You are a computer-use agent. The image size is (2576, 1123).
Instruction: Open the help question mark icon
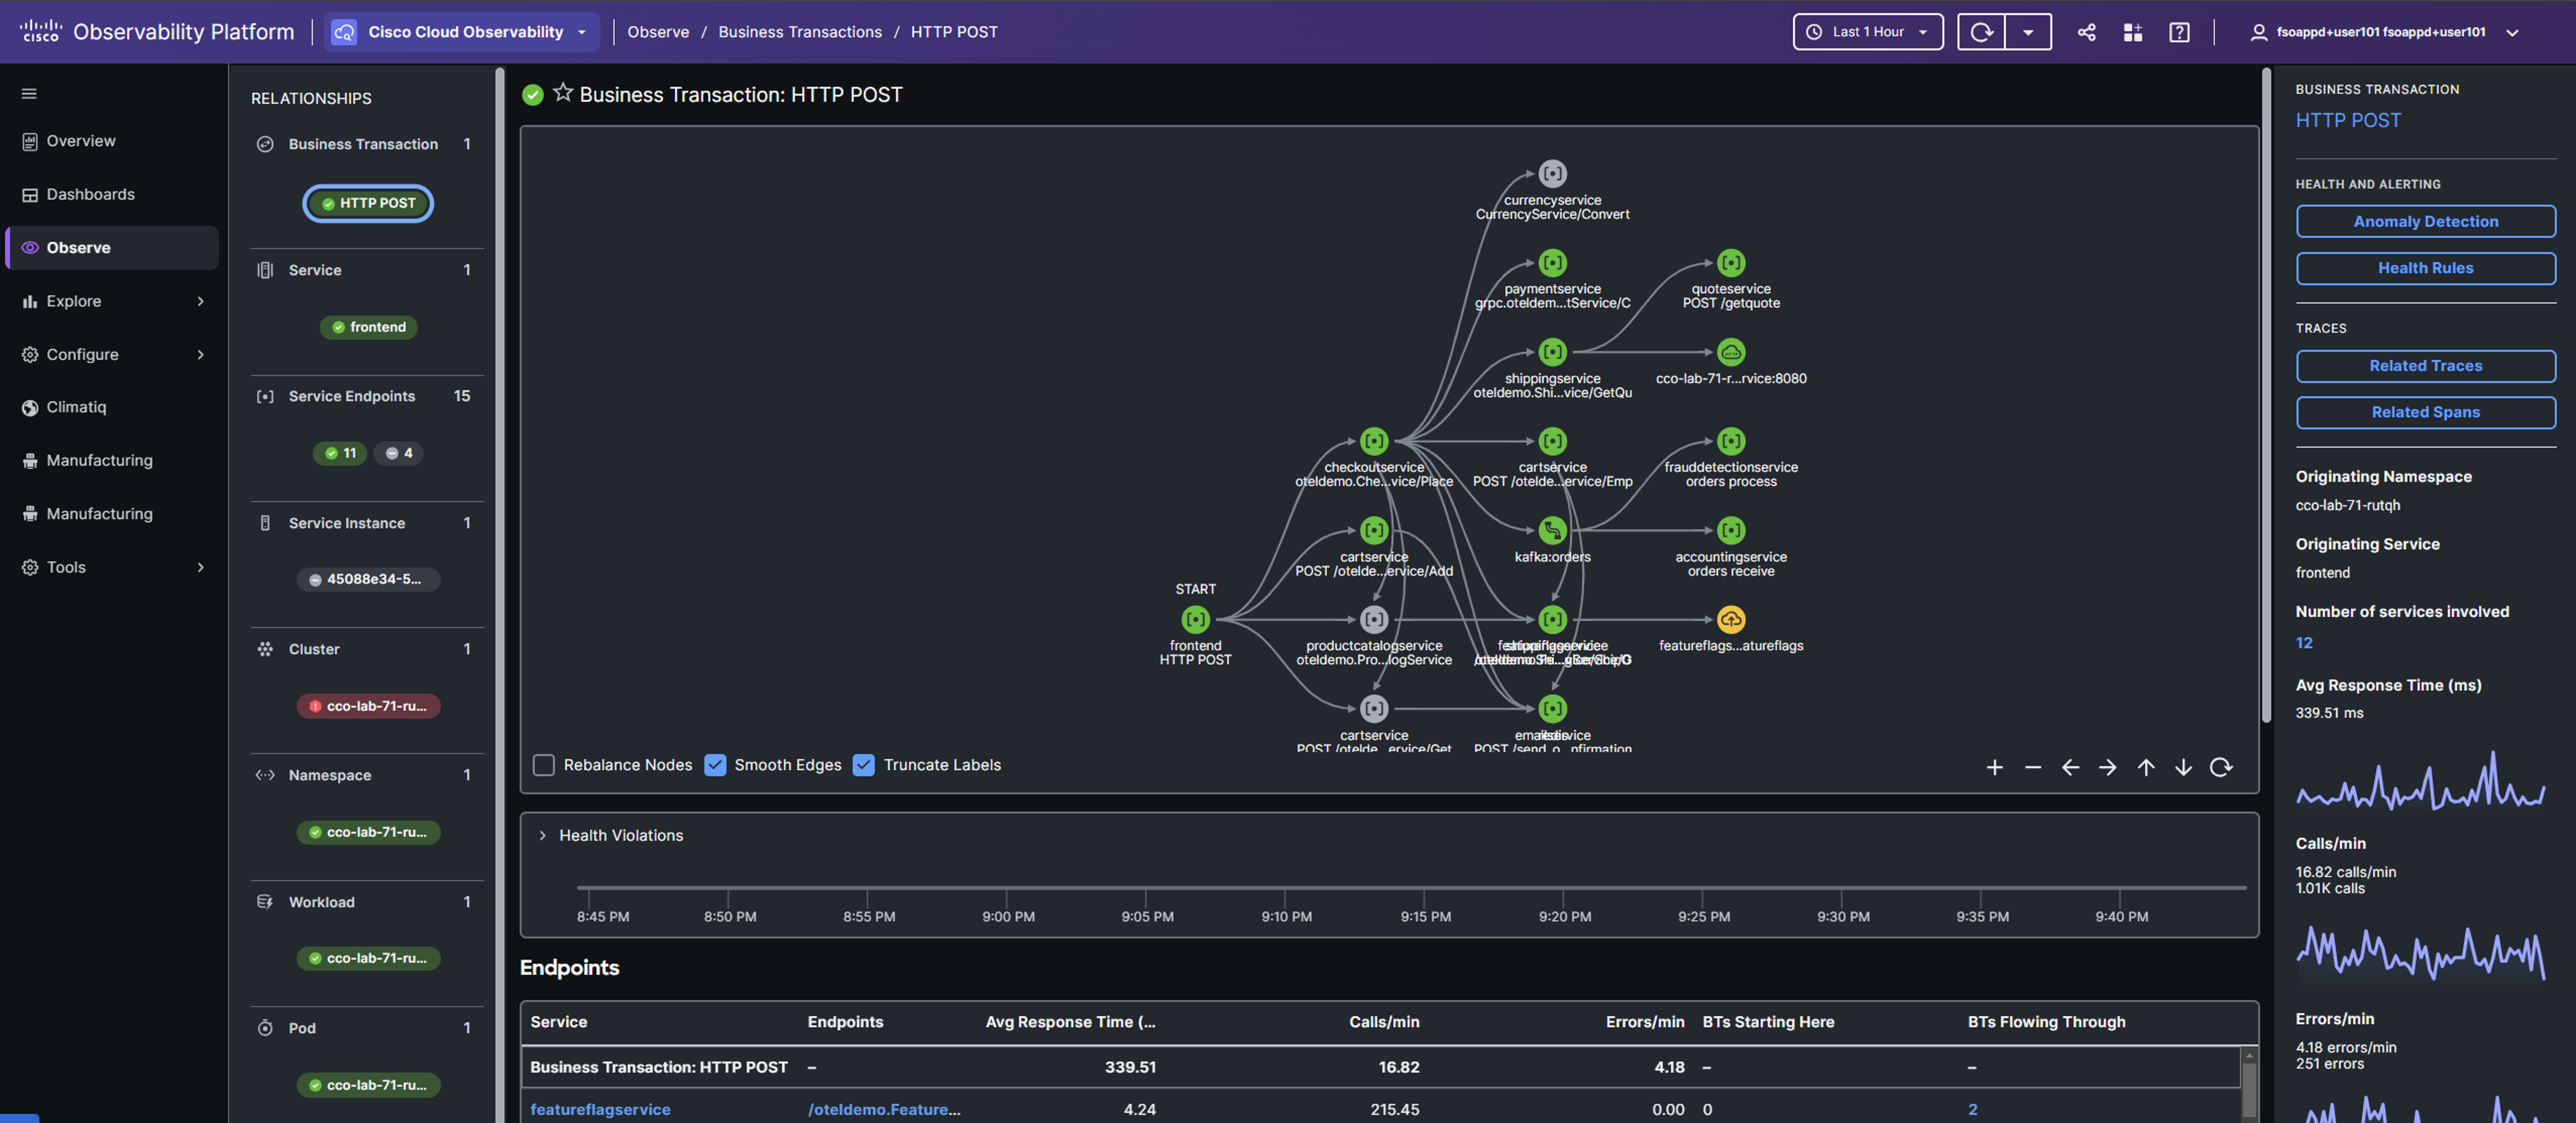point(2179,32)
